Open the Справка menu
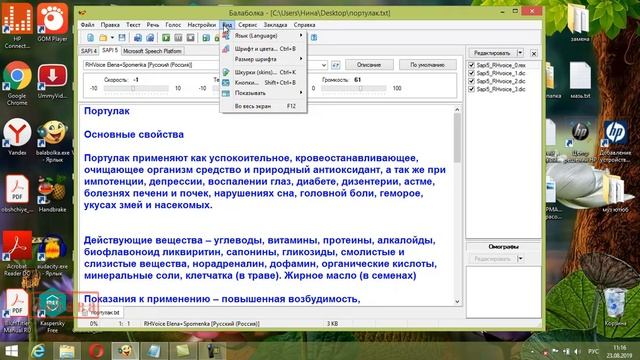 [304, 25]
